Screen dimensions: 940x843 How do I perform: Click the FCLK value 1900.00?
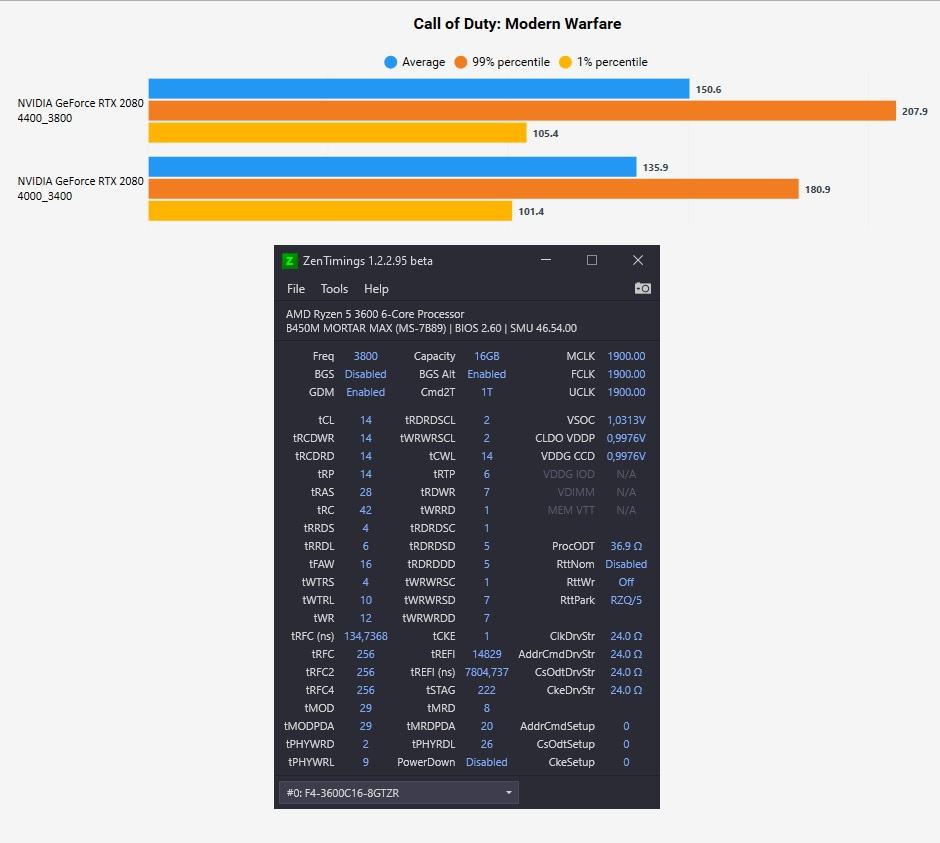[x=626, y=374]
